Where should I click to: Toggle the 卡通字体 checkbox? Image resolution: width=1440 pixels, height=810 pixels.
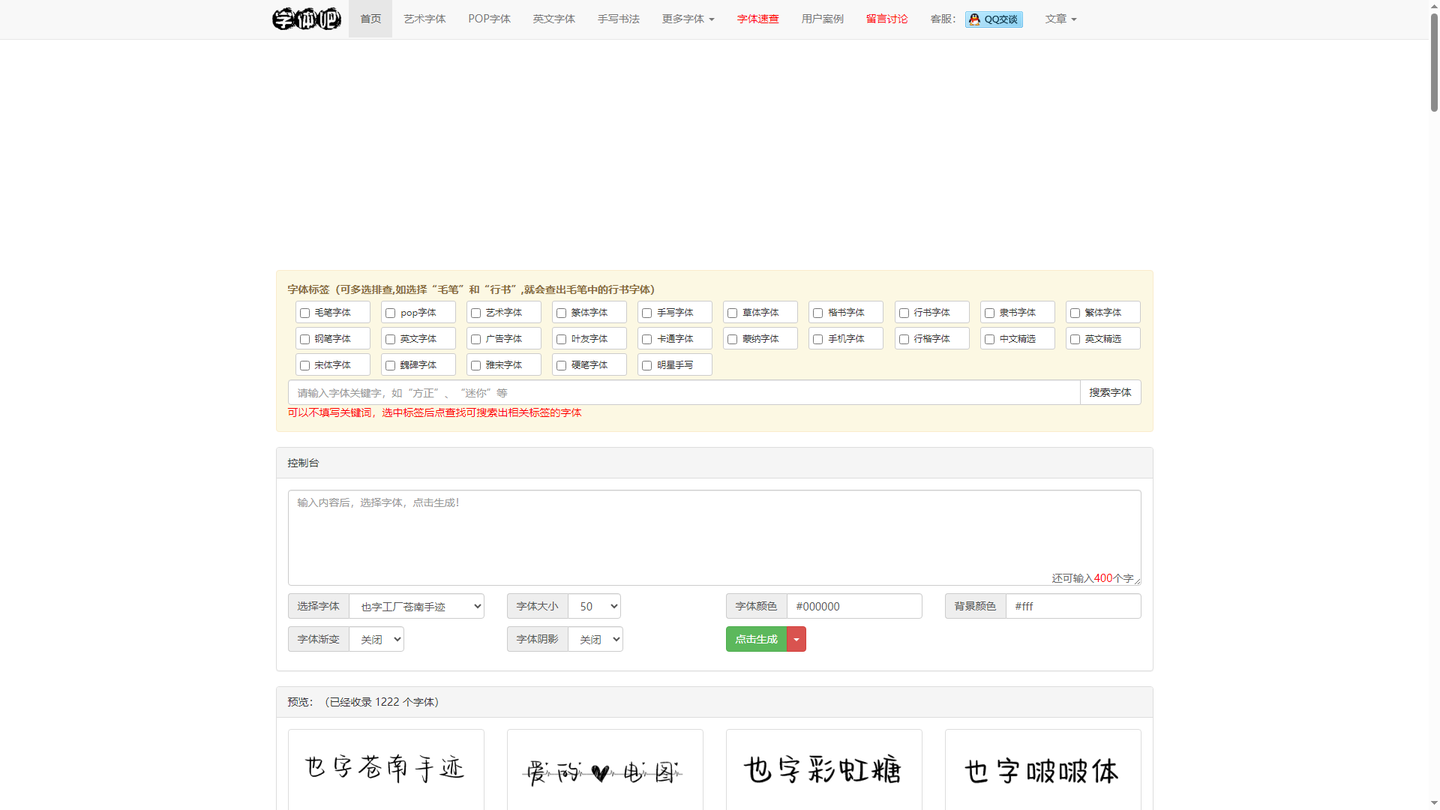click(647, 339)
